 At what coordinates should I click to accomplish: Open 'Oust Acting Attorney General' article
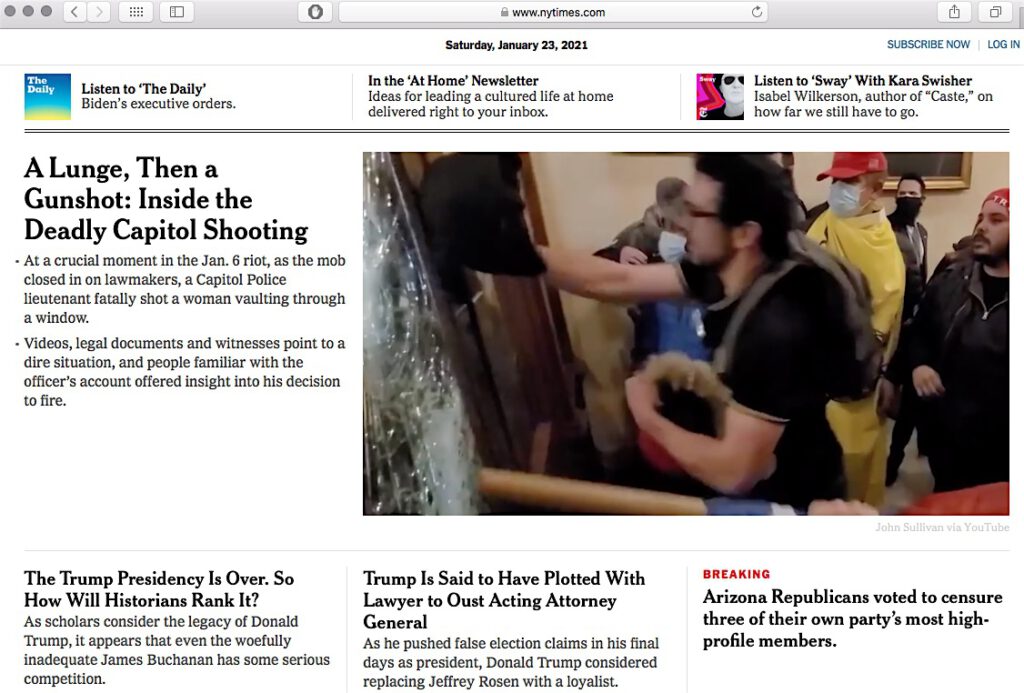504,600
